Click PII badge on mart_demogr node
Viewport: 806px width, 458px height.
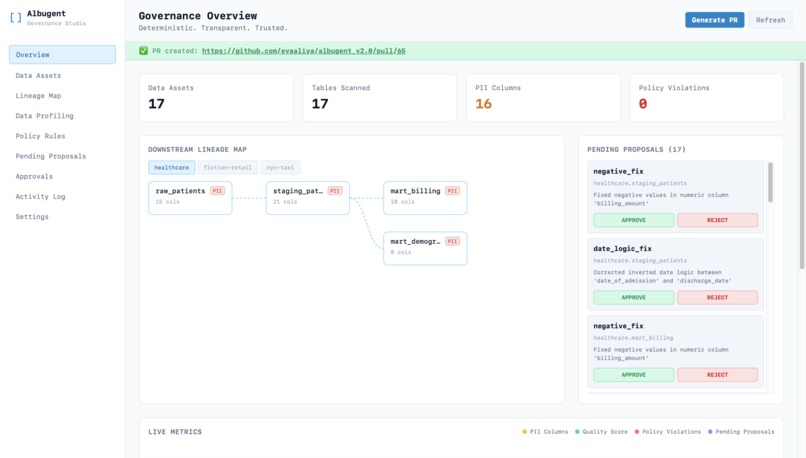click(452, 241)
